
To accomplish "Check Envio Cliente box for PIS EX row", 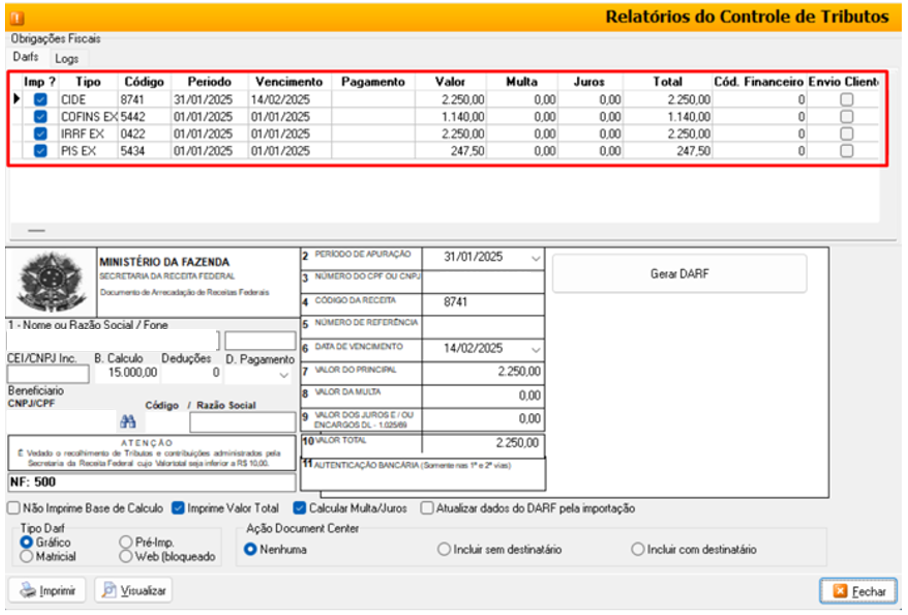I will 847,151.
